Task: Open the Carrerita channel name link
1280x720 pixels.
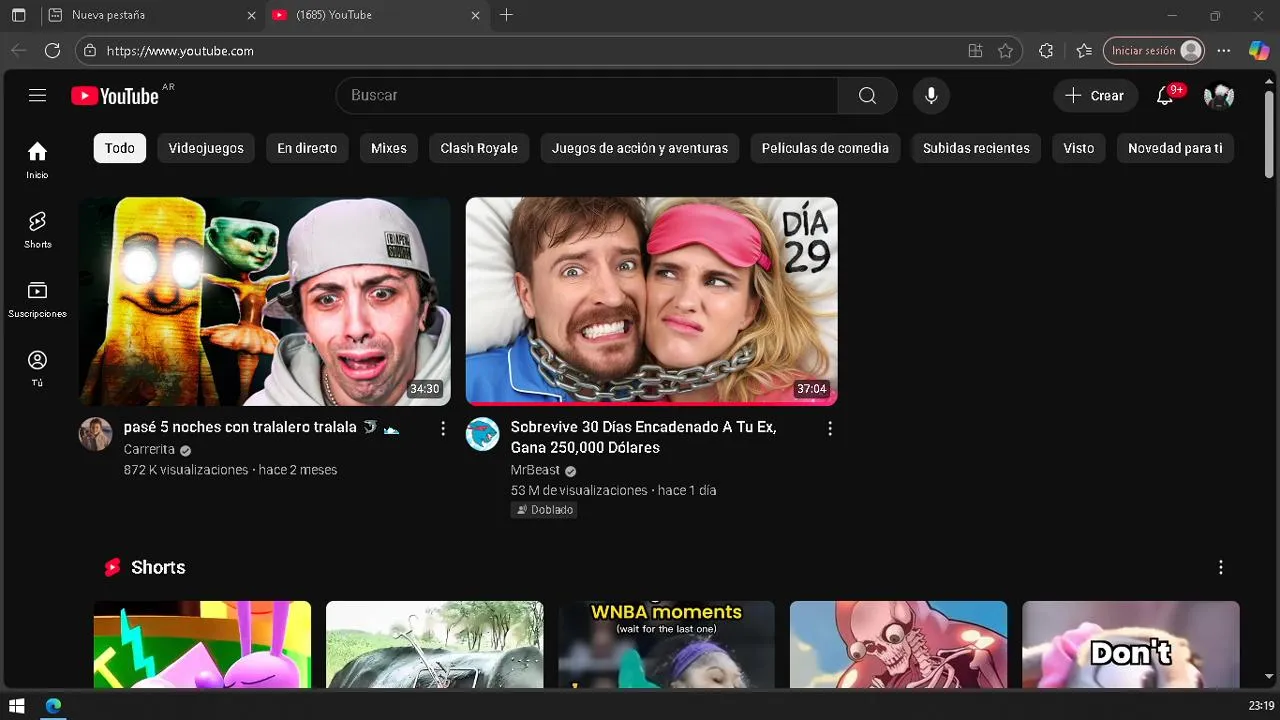Action: pyautogui.click(x=149, y=449)
